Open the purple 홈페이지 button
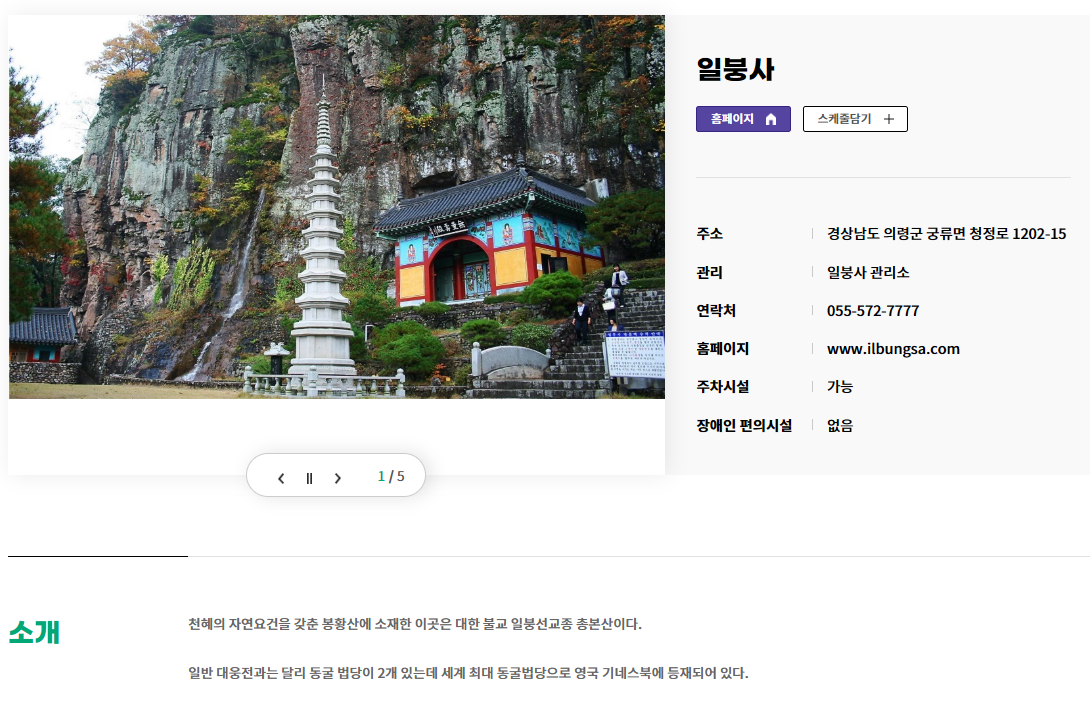This screenshot has width=1090, height=707. (743, 119)
